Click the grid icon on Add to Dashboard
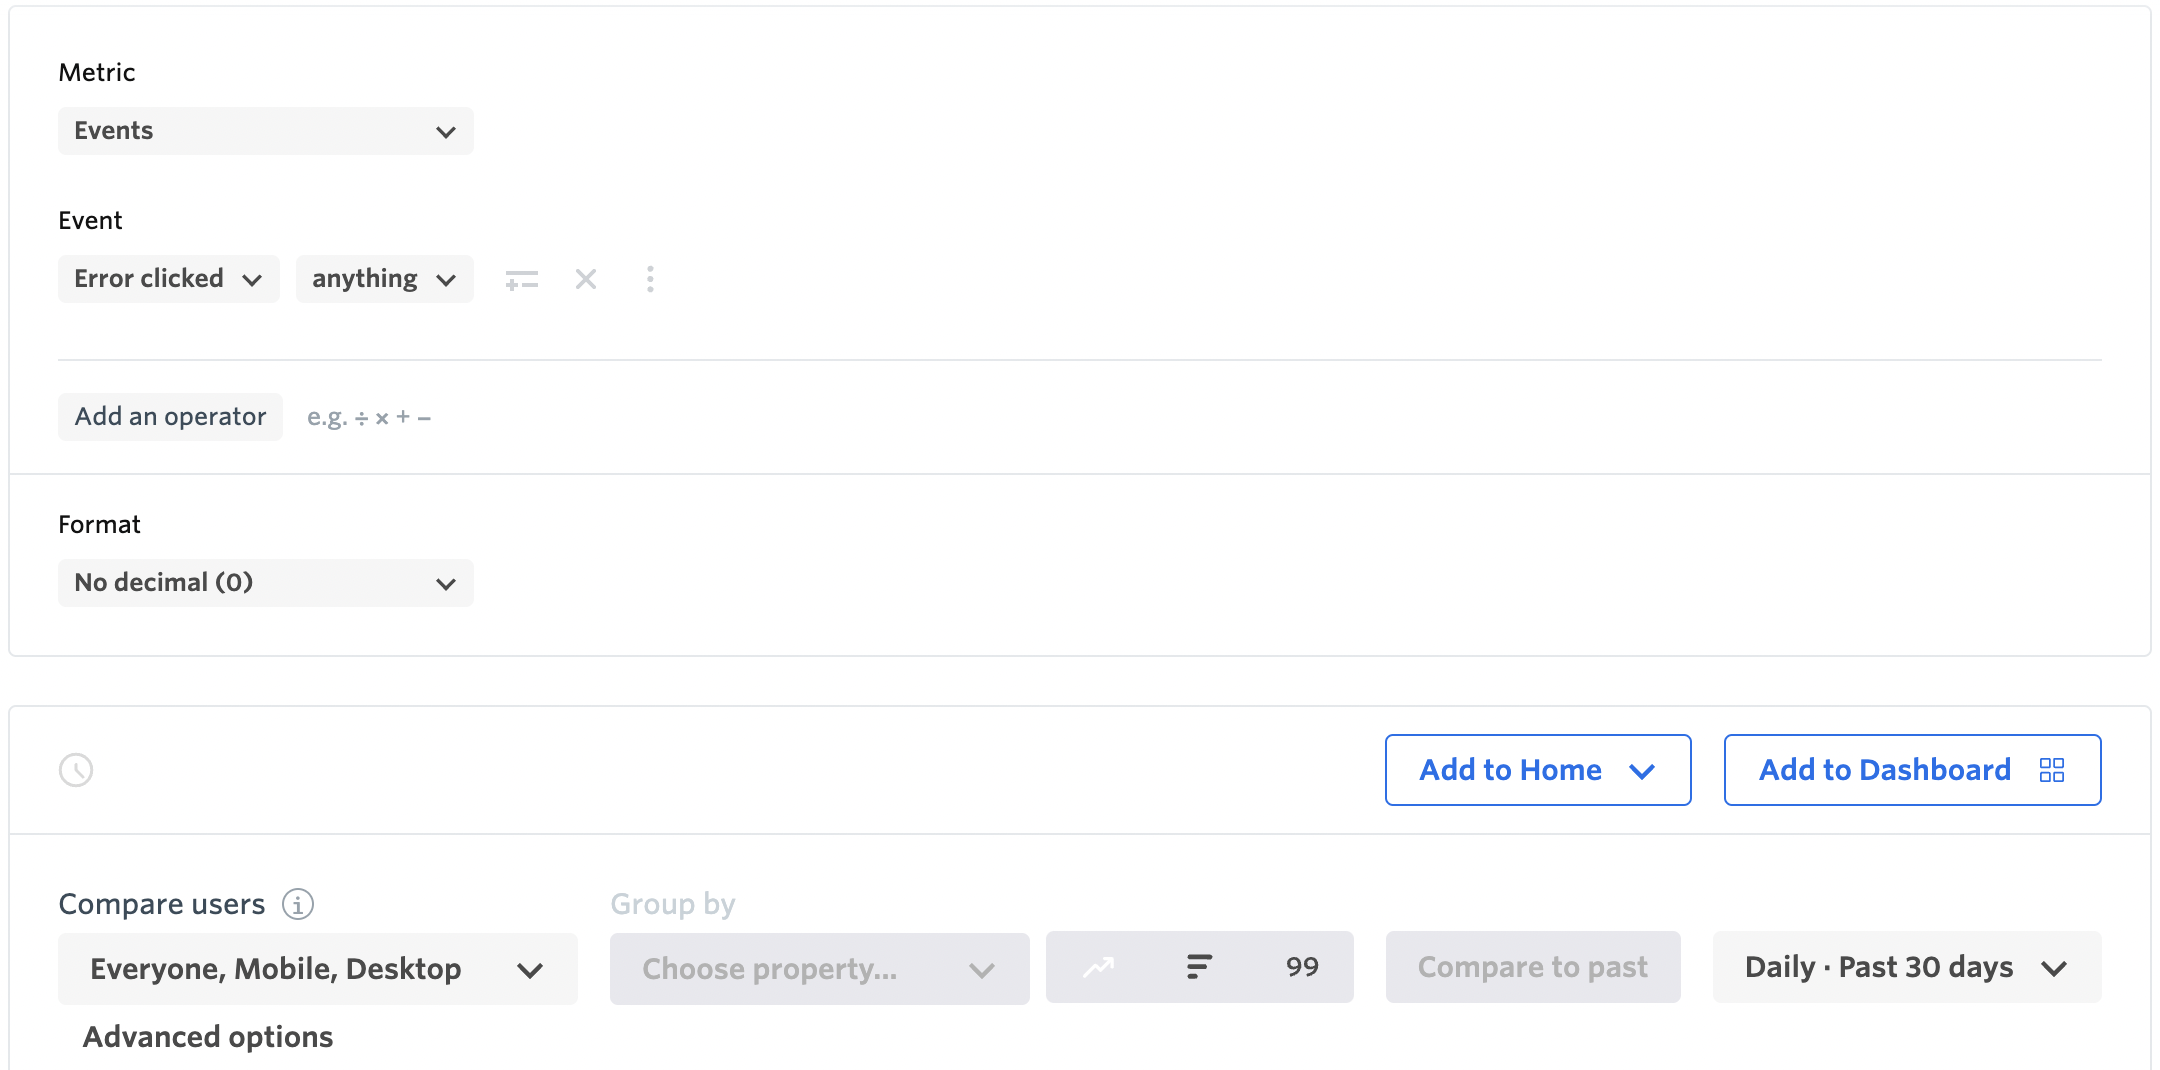Screen dimensions: 2160x1070 pos(2052,770)
